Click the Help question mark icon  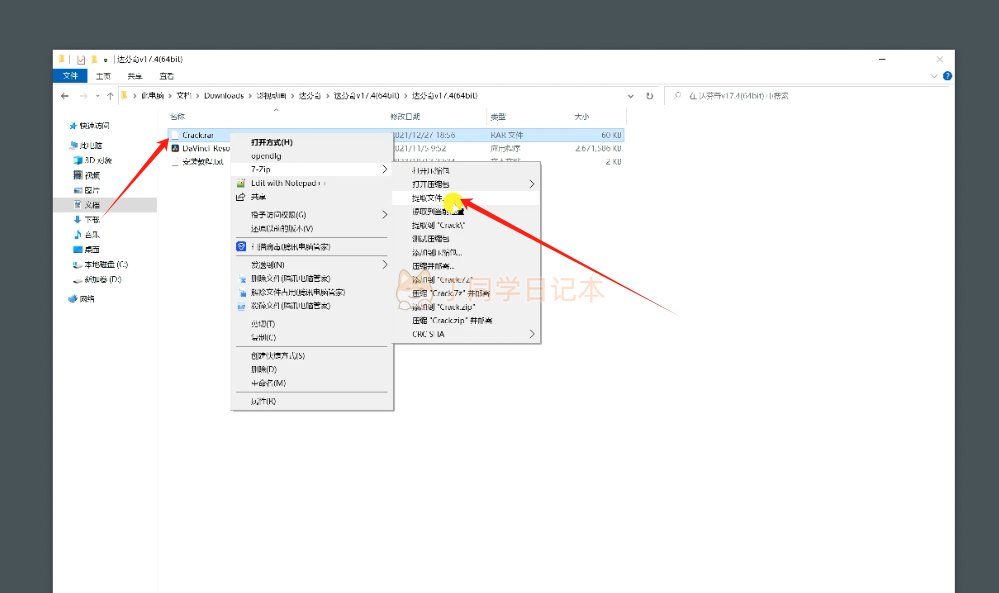coord(947,76)
